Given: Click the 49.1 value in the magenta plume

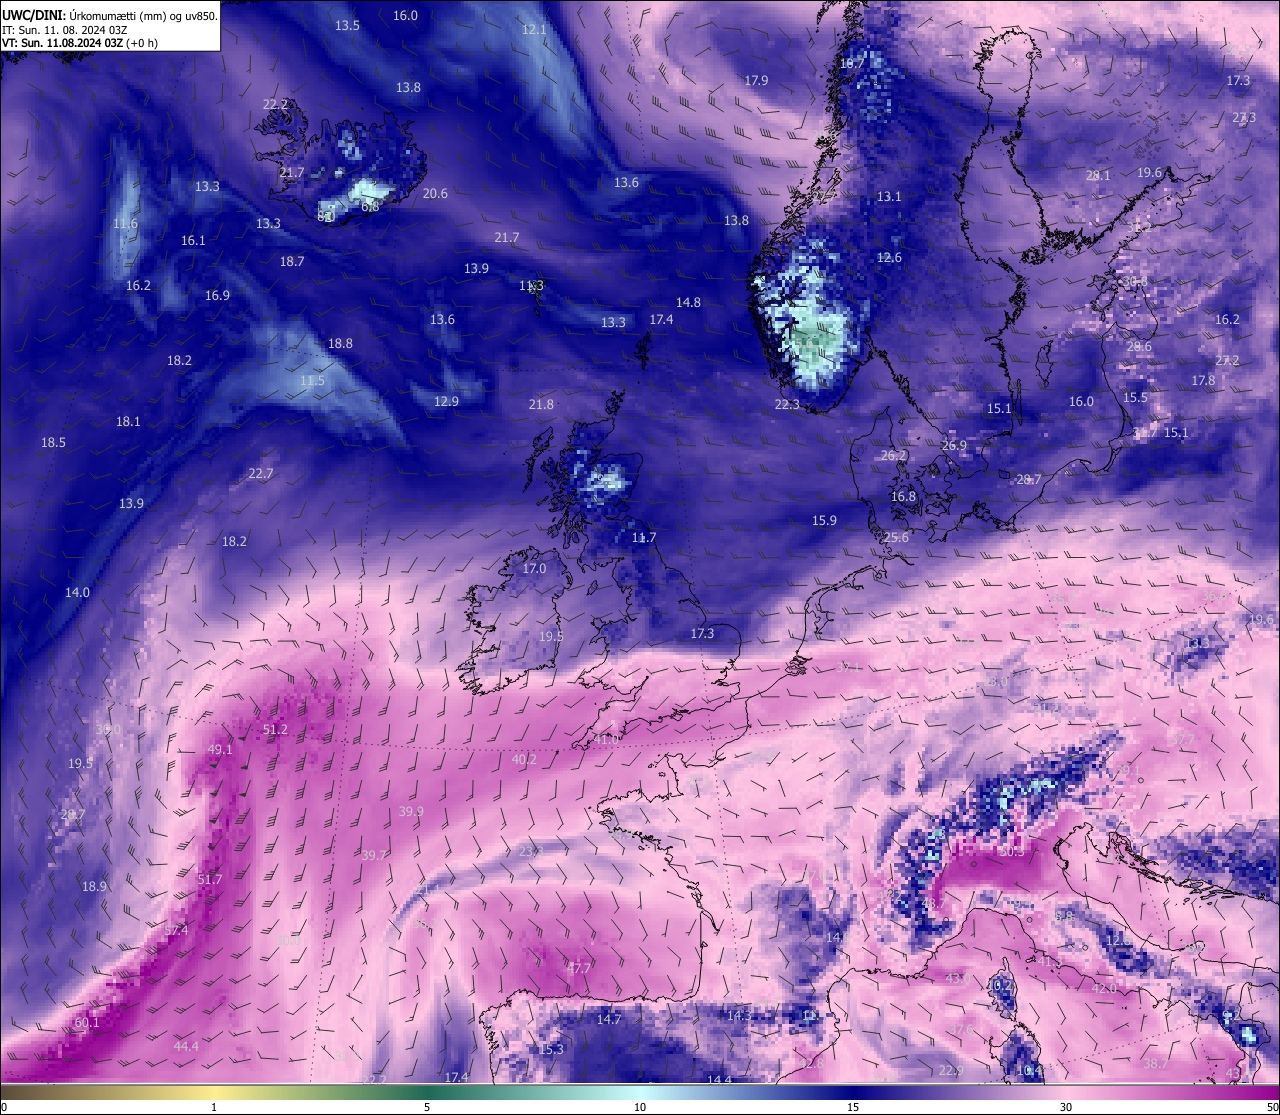Looking at the screenshot, I should click(220, 750).
